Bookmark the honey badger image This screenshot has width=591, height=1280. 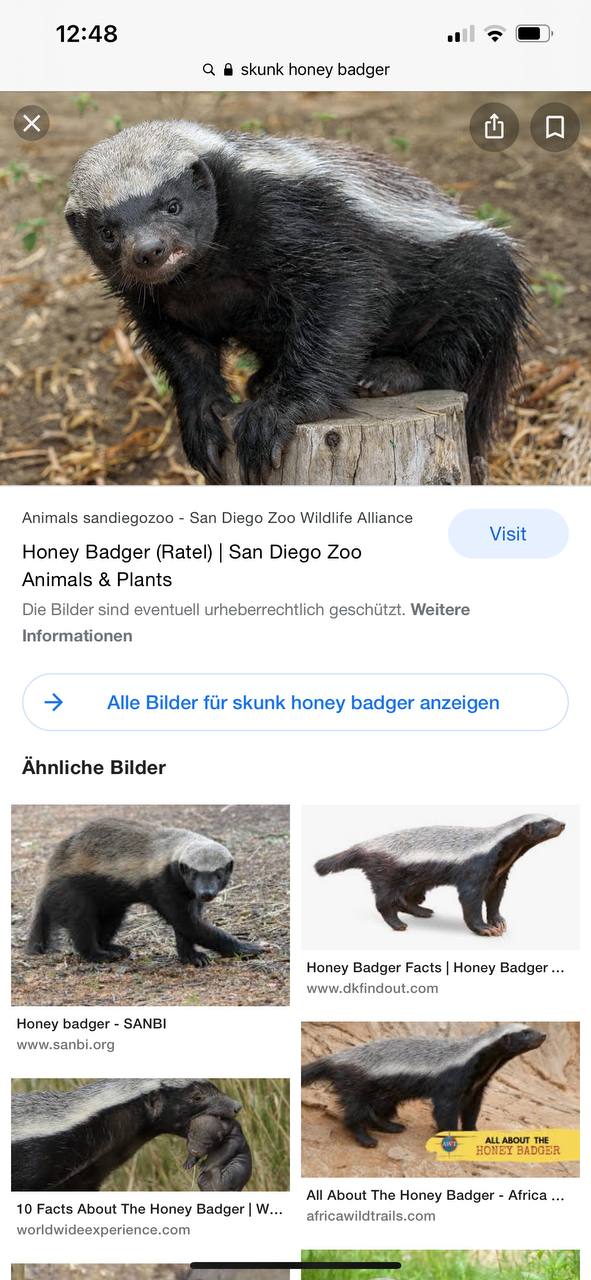coord(555,127)
